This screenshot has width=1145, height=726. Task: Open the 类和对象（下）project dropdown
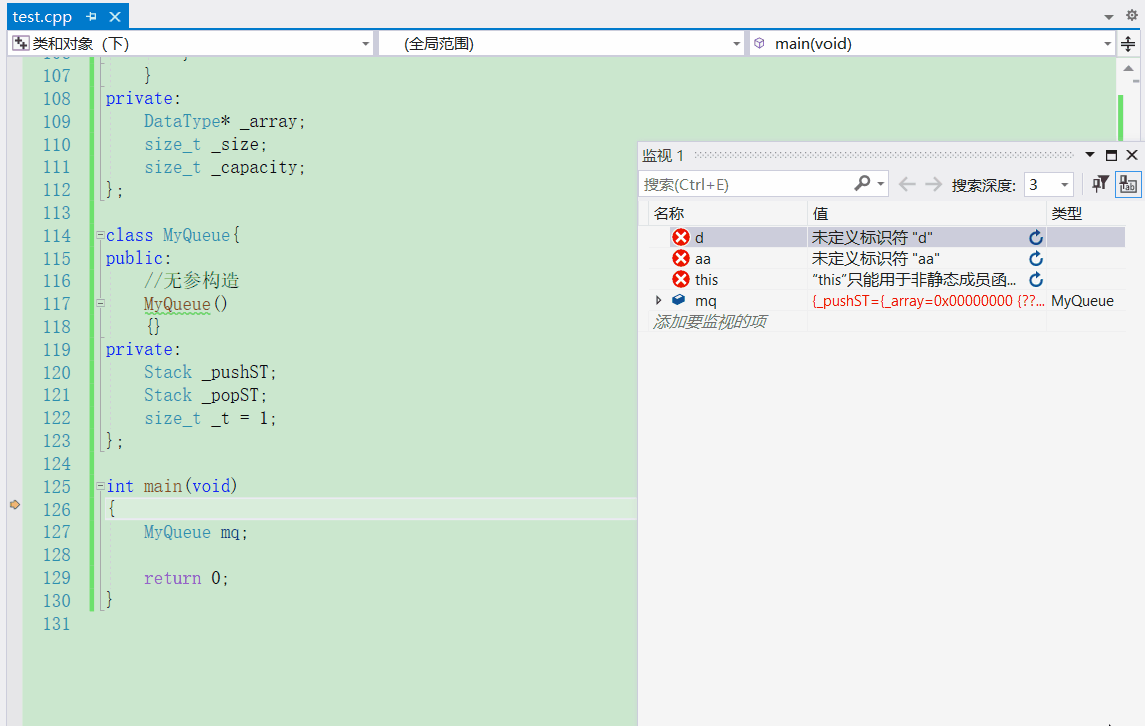click(366, 44)
